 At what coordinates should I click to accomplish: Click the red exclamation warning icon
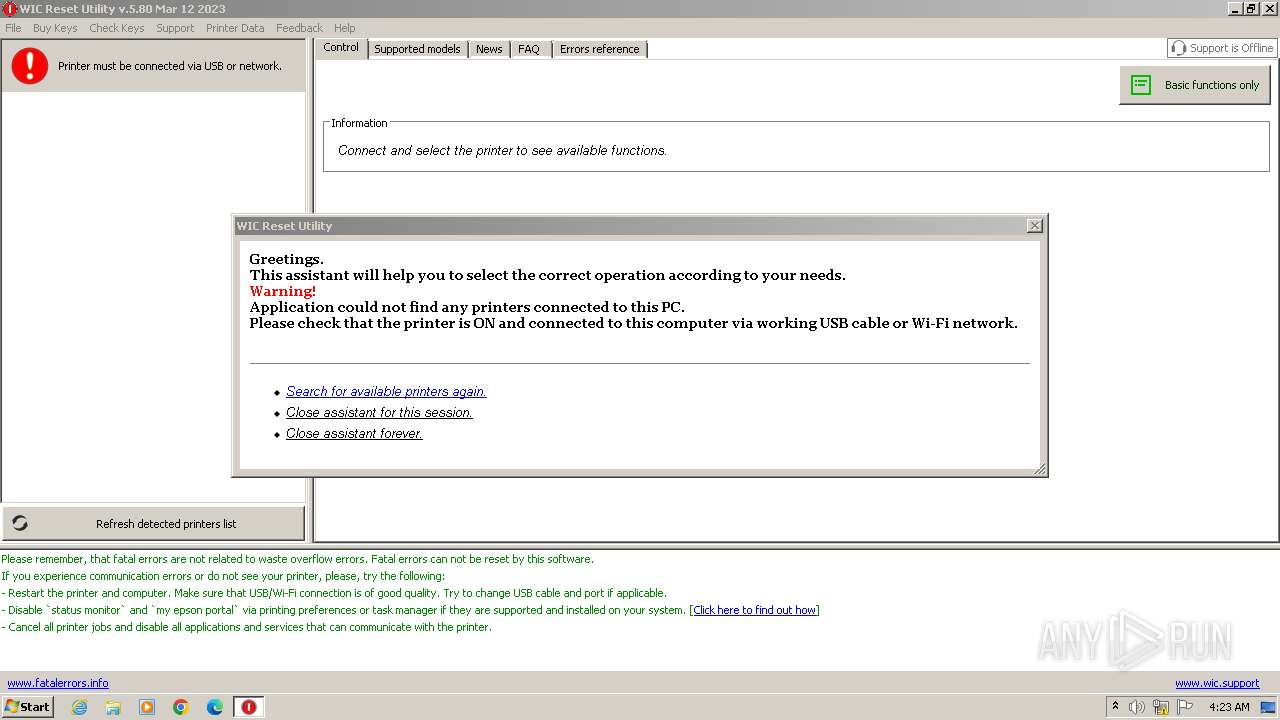30,66
